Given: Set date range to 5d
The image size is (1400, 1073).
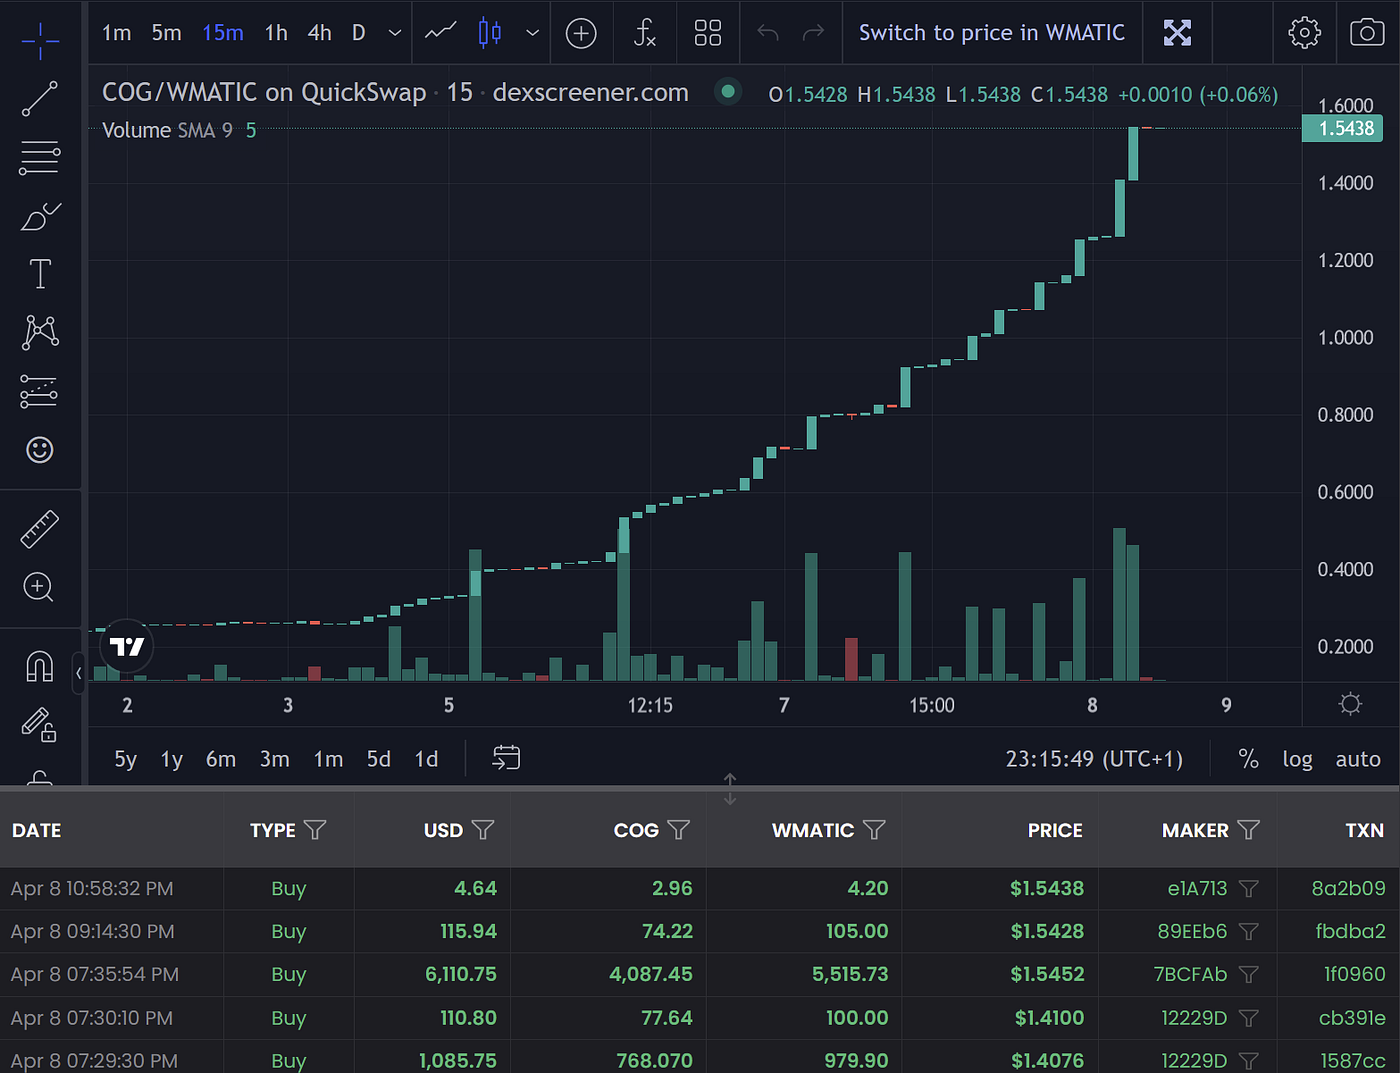Looking at the screenshot, I should tap(379, 759).
